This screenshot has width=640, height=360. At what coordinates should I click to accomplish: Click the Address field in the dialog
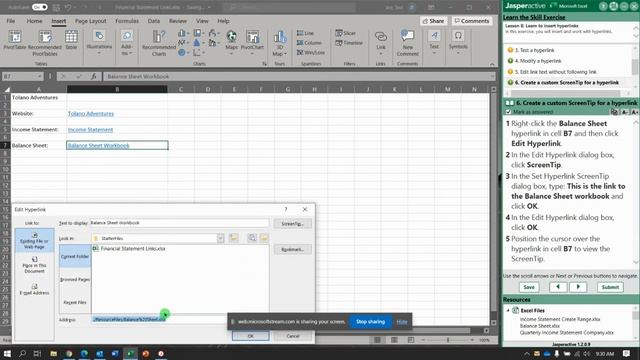159,319
